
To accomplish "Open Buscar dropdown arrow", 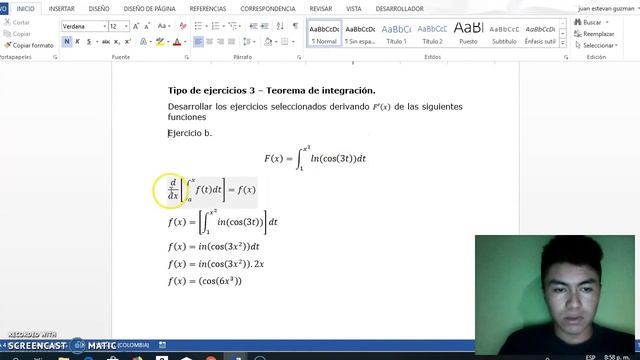I will tap(607, 22).
